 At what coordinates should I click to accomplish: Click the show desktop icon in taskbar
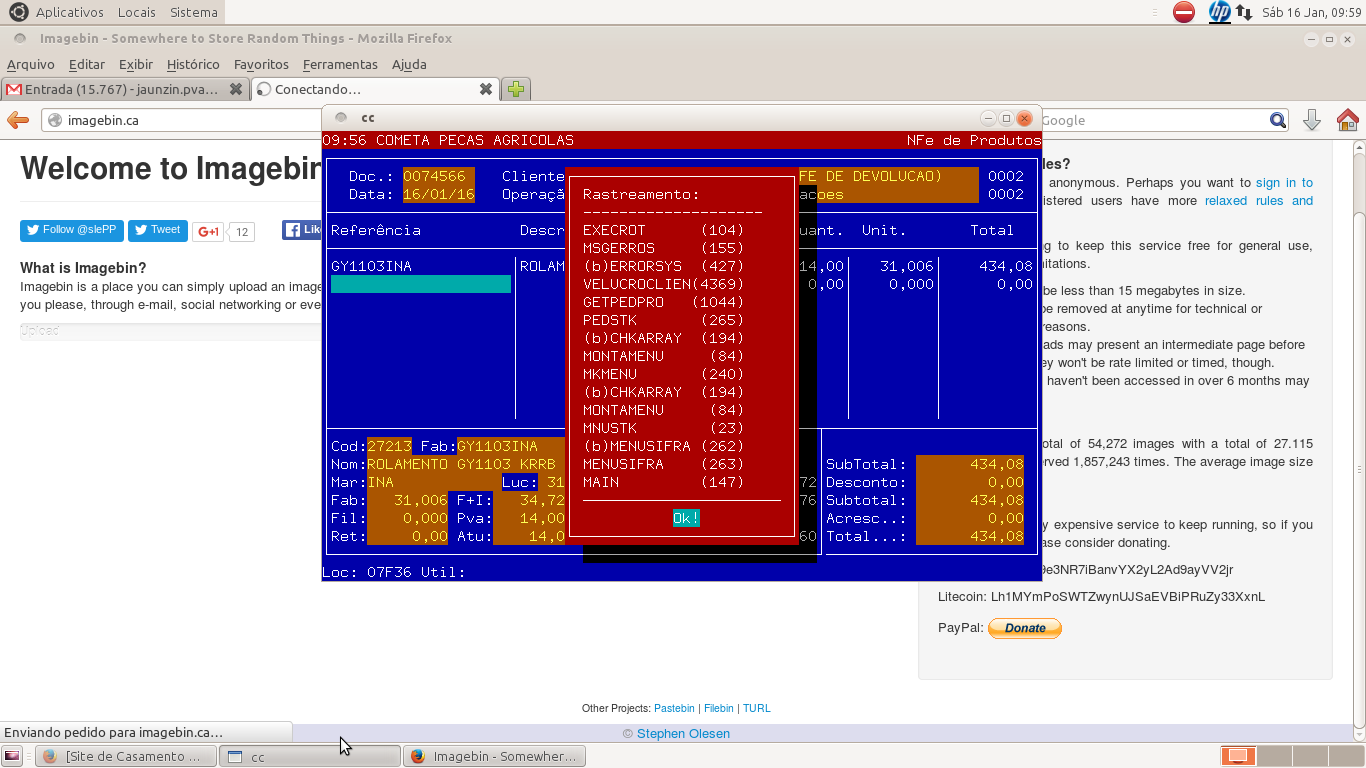click(12, 756)
